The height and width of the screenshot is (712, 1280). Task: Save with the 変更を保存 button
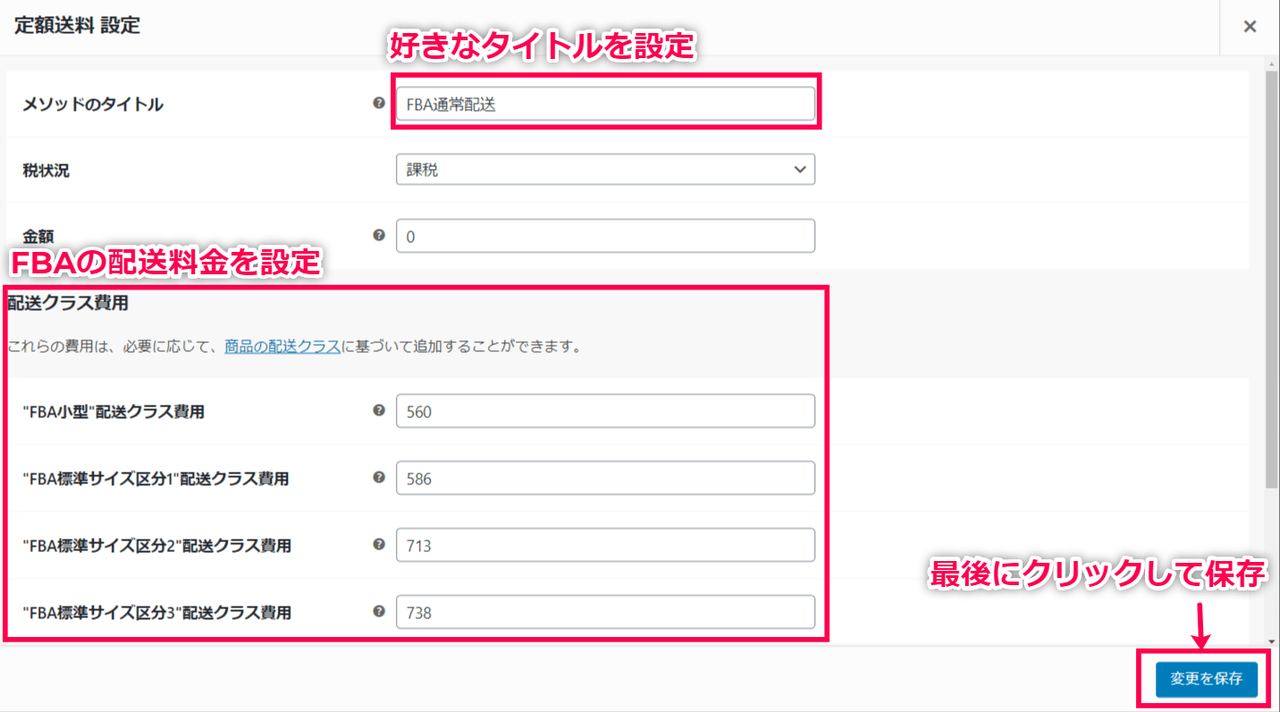(1206, 679)
